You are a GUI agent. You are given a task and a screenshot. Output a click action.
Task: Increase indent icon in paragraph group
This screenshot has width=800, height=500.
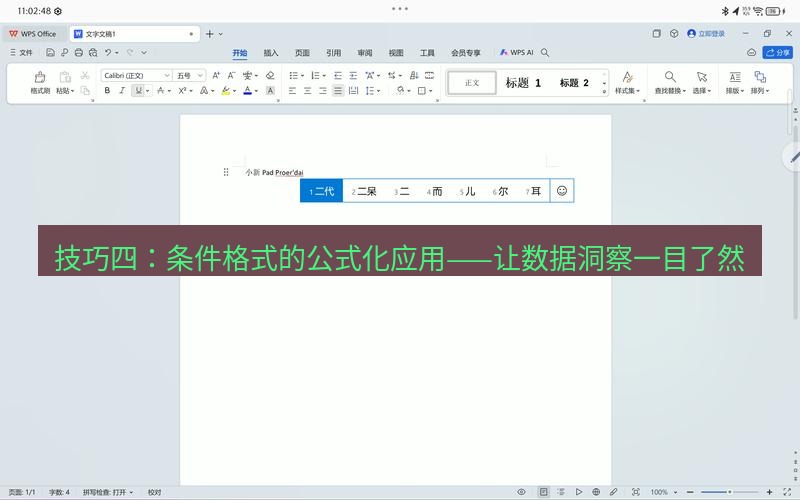[353, 76]
